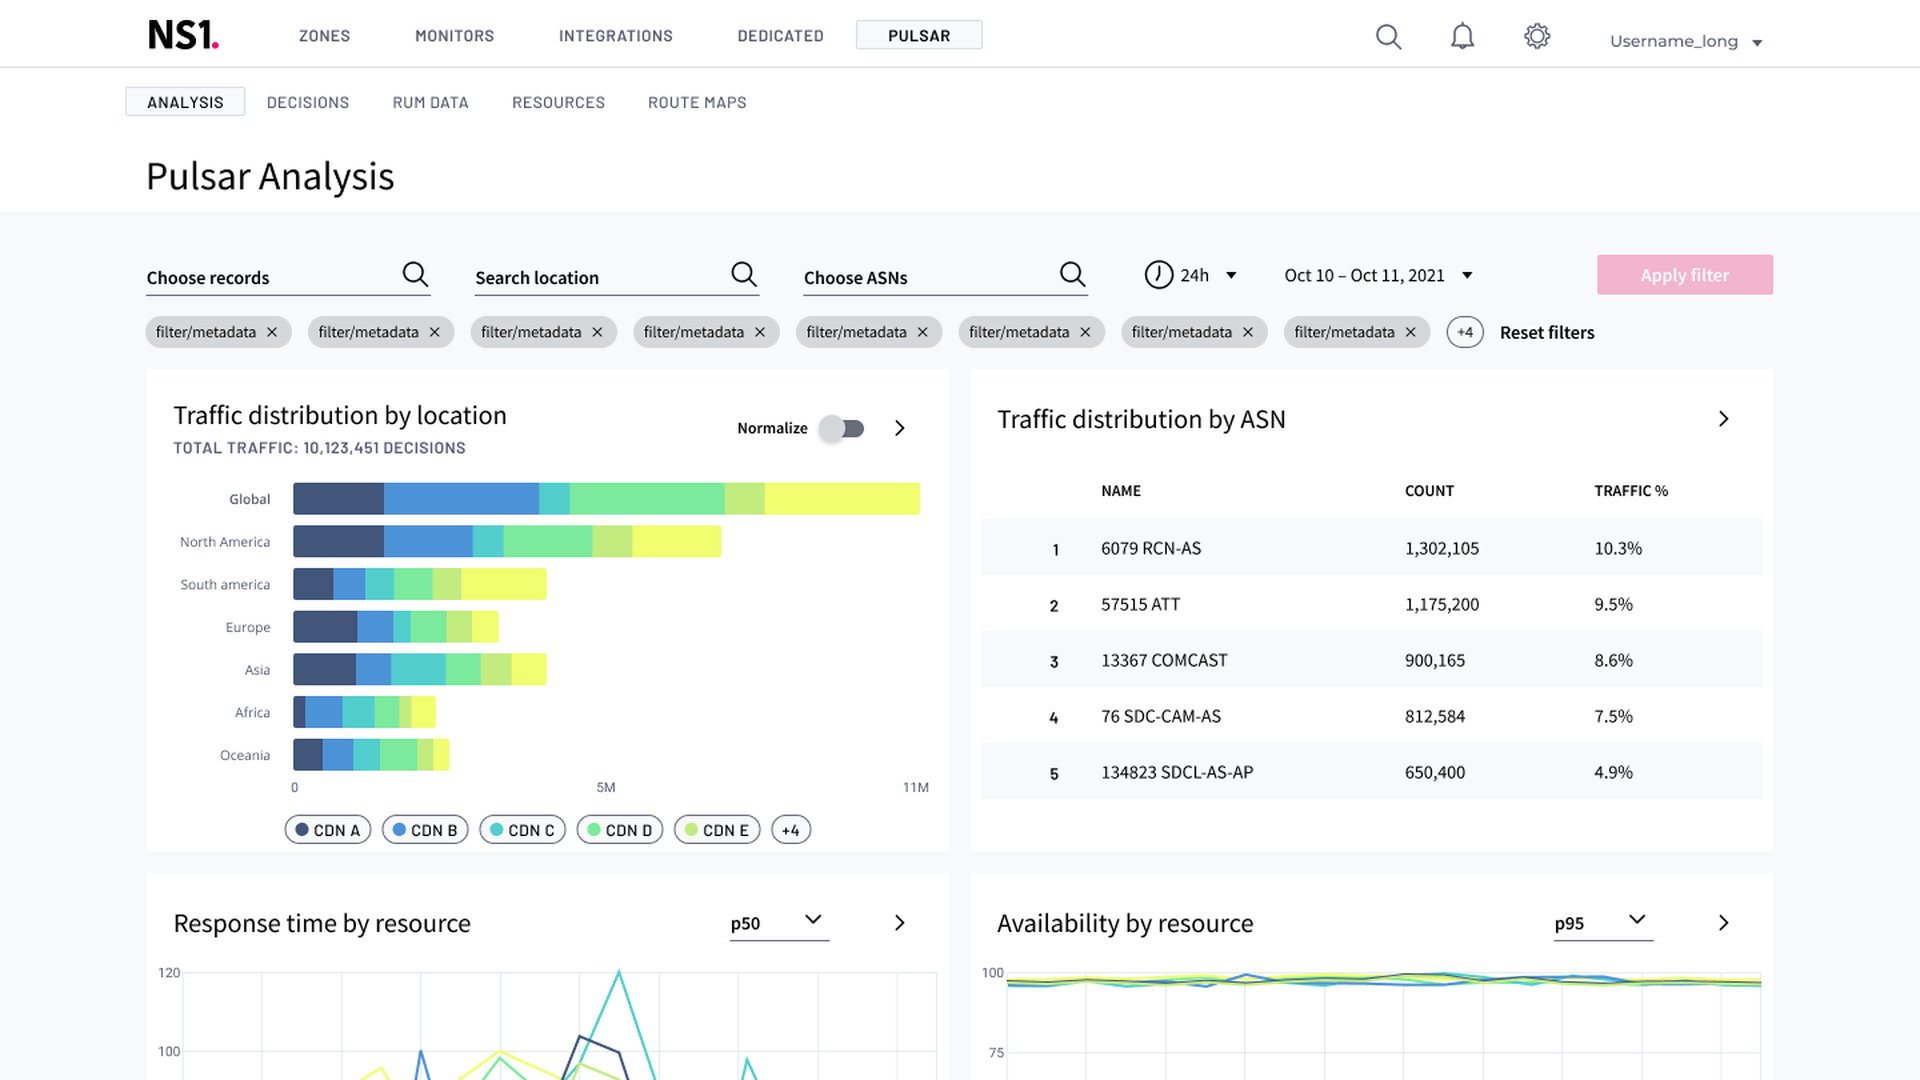Viewport: 1920px width, 1080px height.
Task: Open the Oct 10 – Oct 11 date dropdown
Action: click(x=1378, y=275)
